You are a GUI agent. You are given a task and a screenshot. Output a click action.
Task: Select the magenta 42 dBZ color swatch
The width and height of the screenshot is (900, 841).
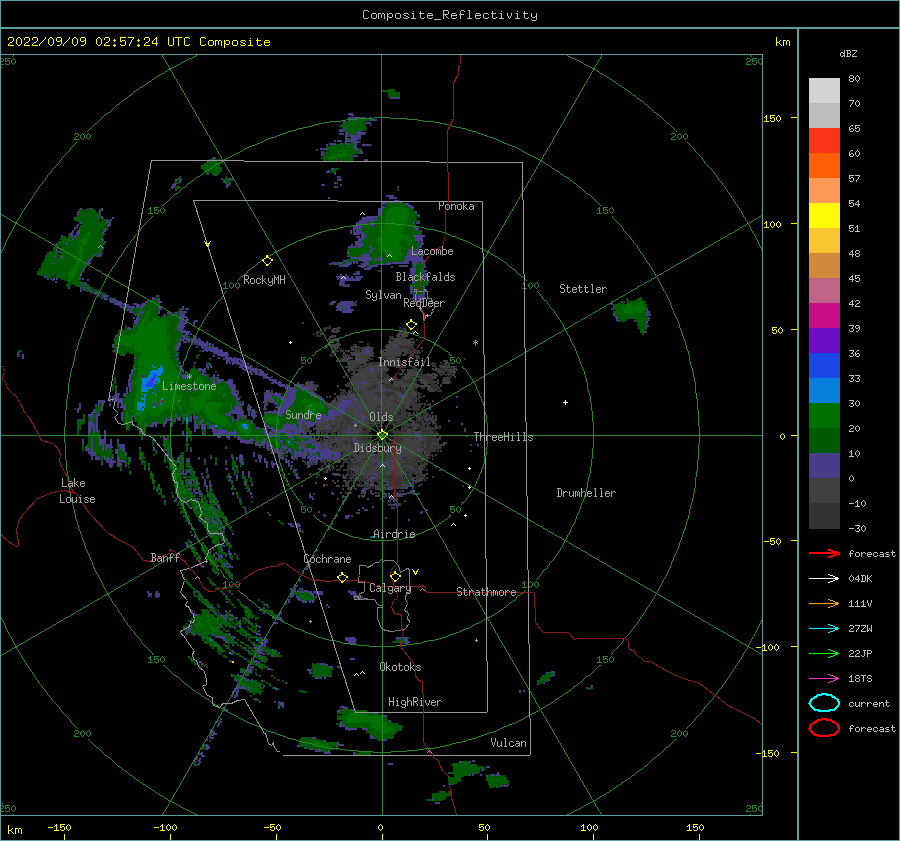824,316
